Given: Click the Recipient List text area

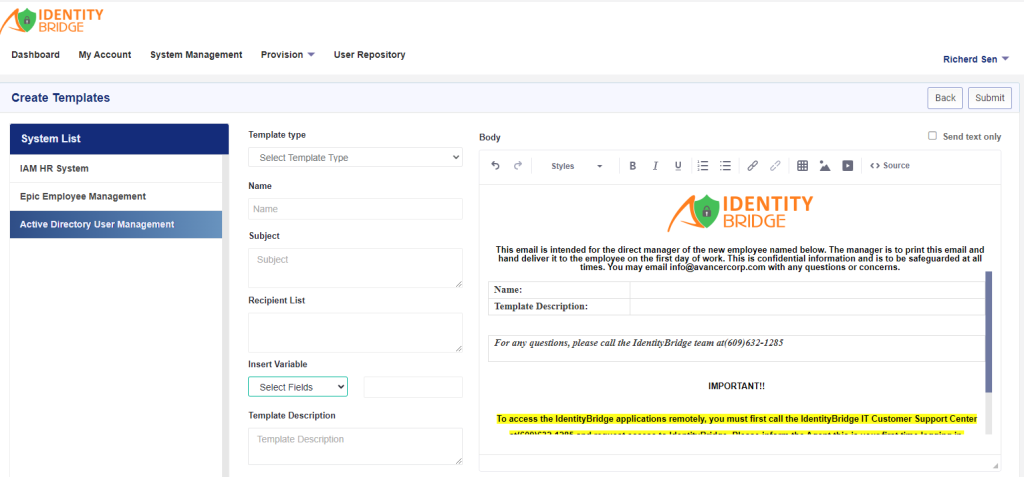Looking at the screenshot, I should tap(355, 333).
